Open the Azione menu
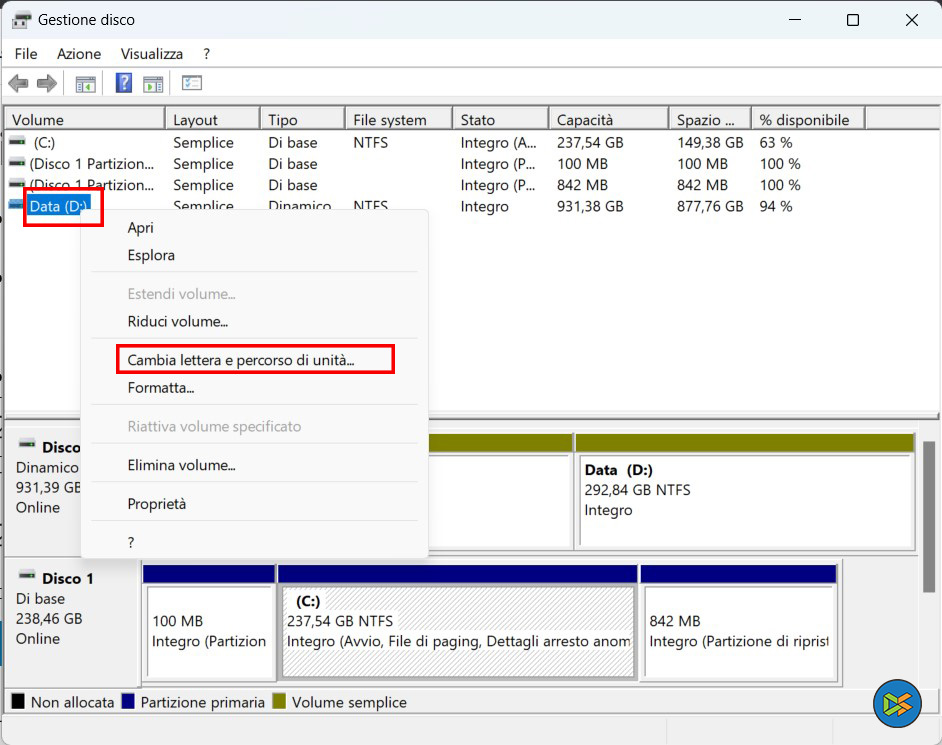942x745 pixels. pos(79,54)
